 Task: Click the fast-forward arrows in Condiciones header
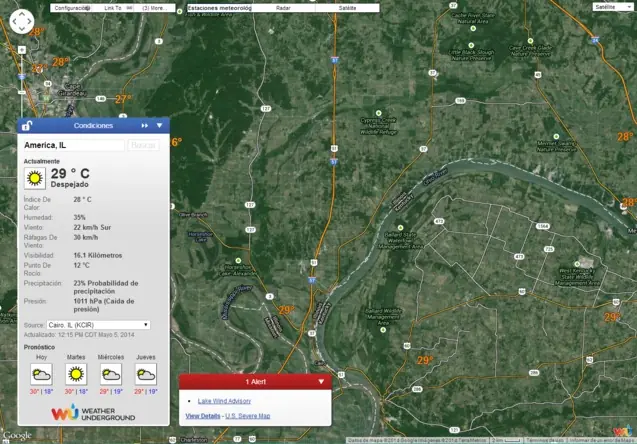pyautogui.click(x=145, y=126)
